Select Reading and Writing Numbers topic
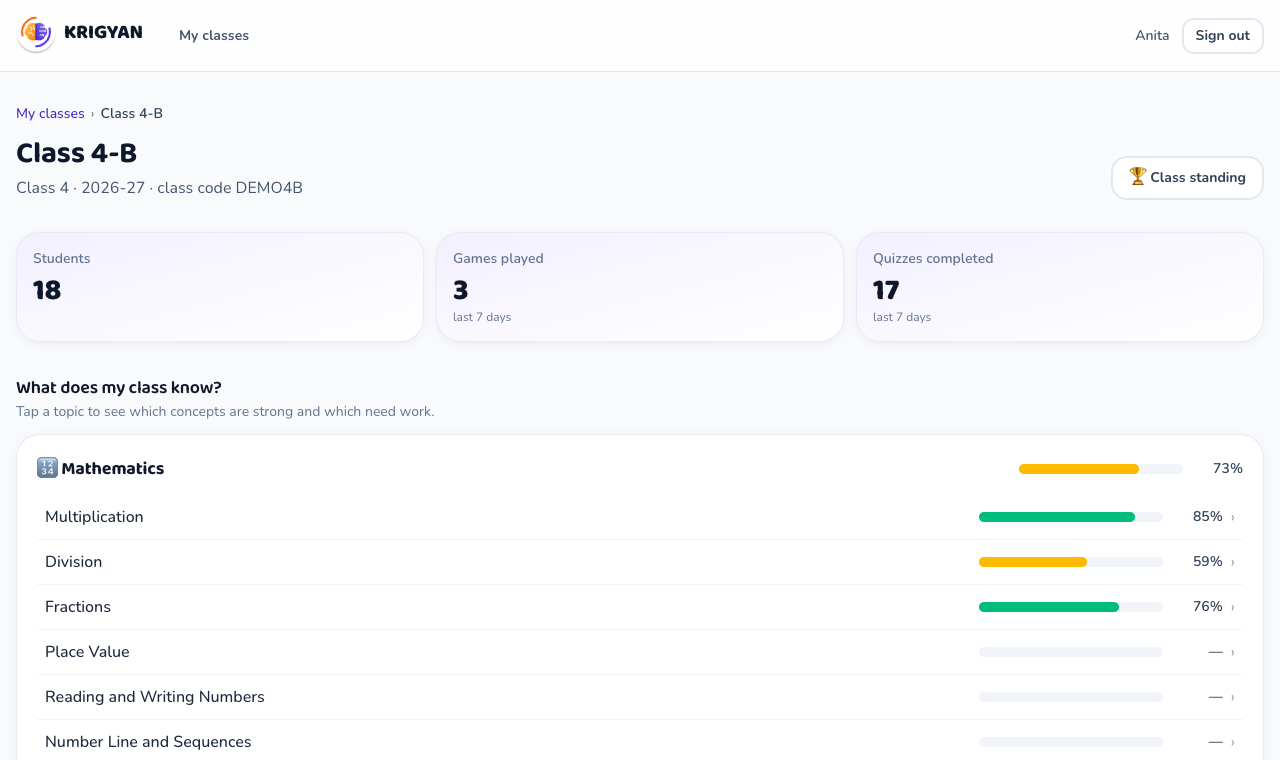This screenshot has height=760, width=1280. [x=155, y=697]
